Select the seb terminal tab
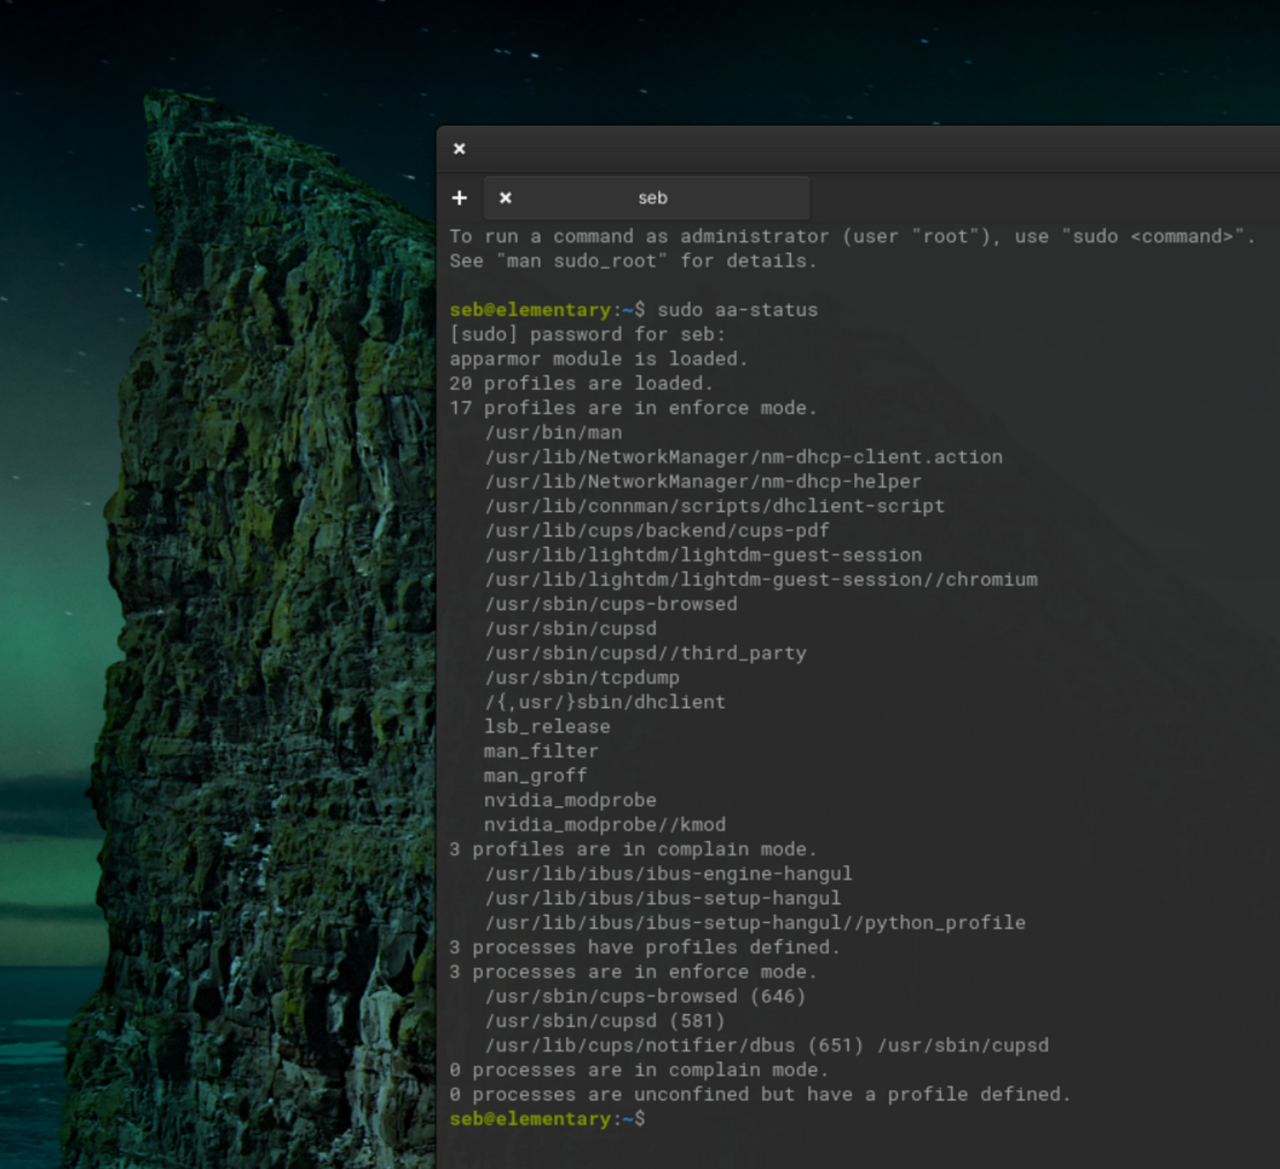 (652, 198)
